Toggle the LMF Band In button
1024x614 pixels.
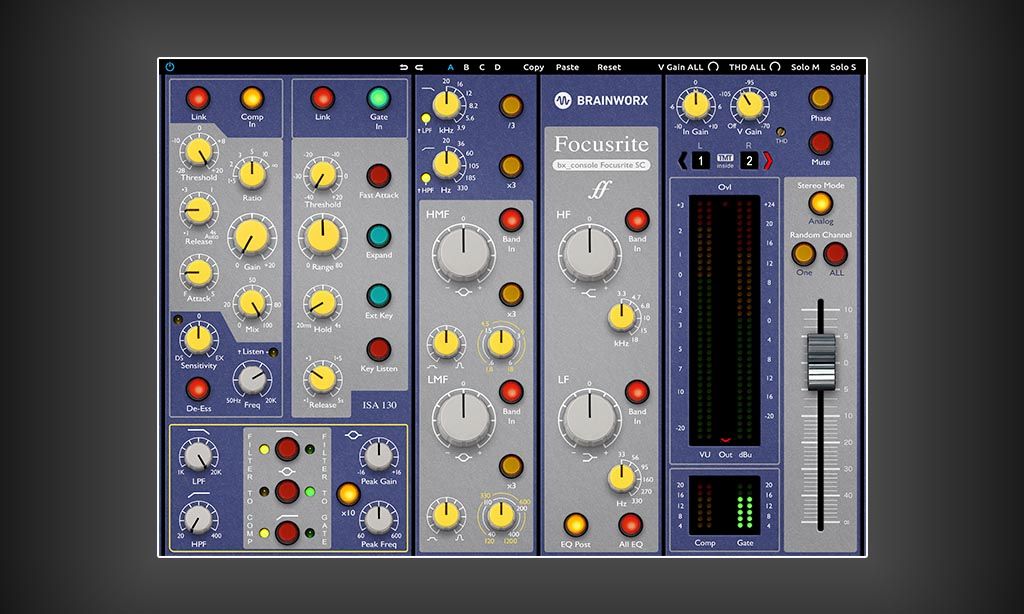click(x=511, y=392)
